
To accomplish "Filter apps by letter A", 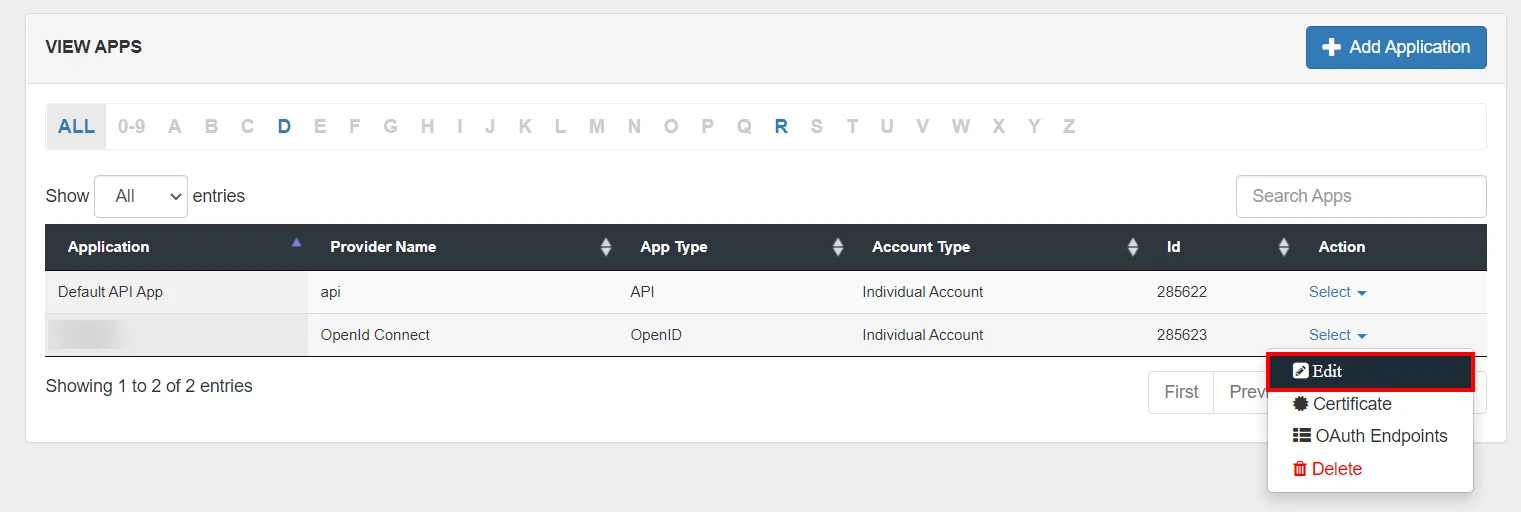I will [175, 126].
